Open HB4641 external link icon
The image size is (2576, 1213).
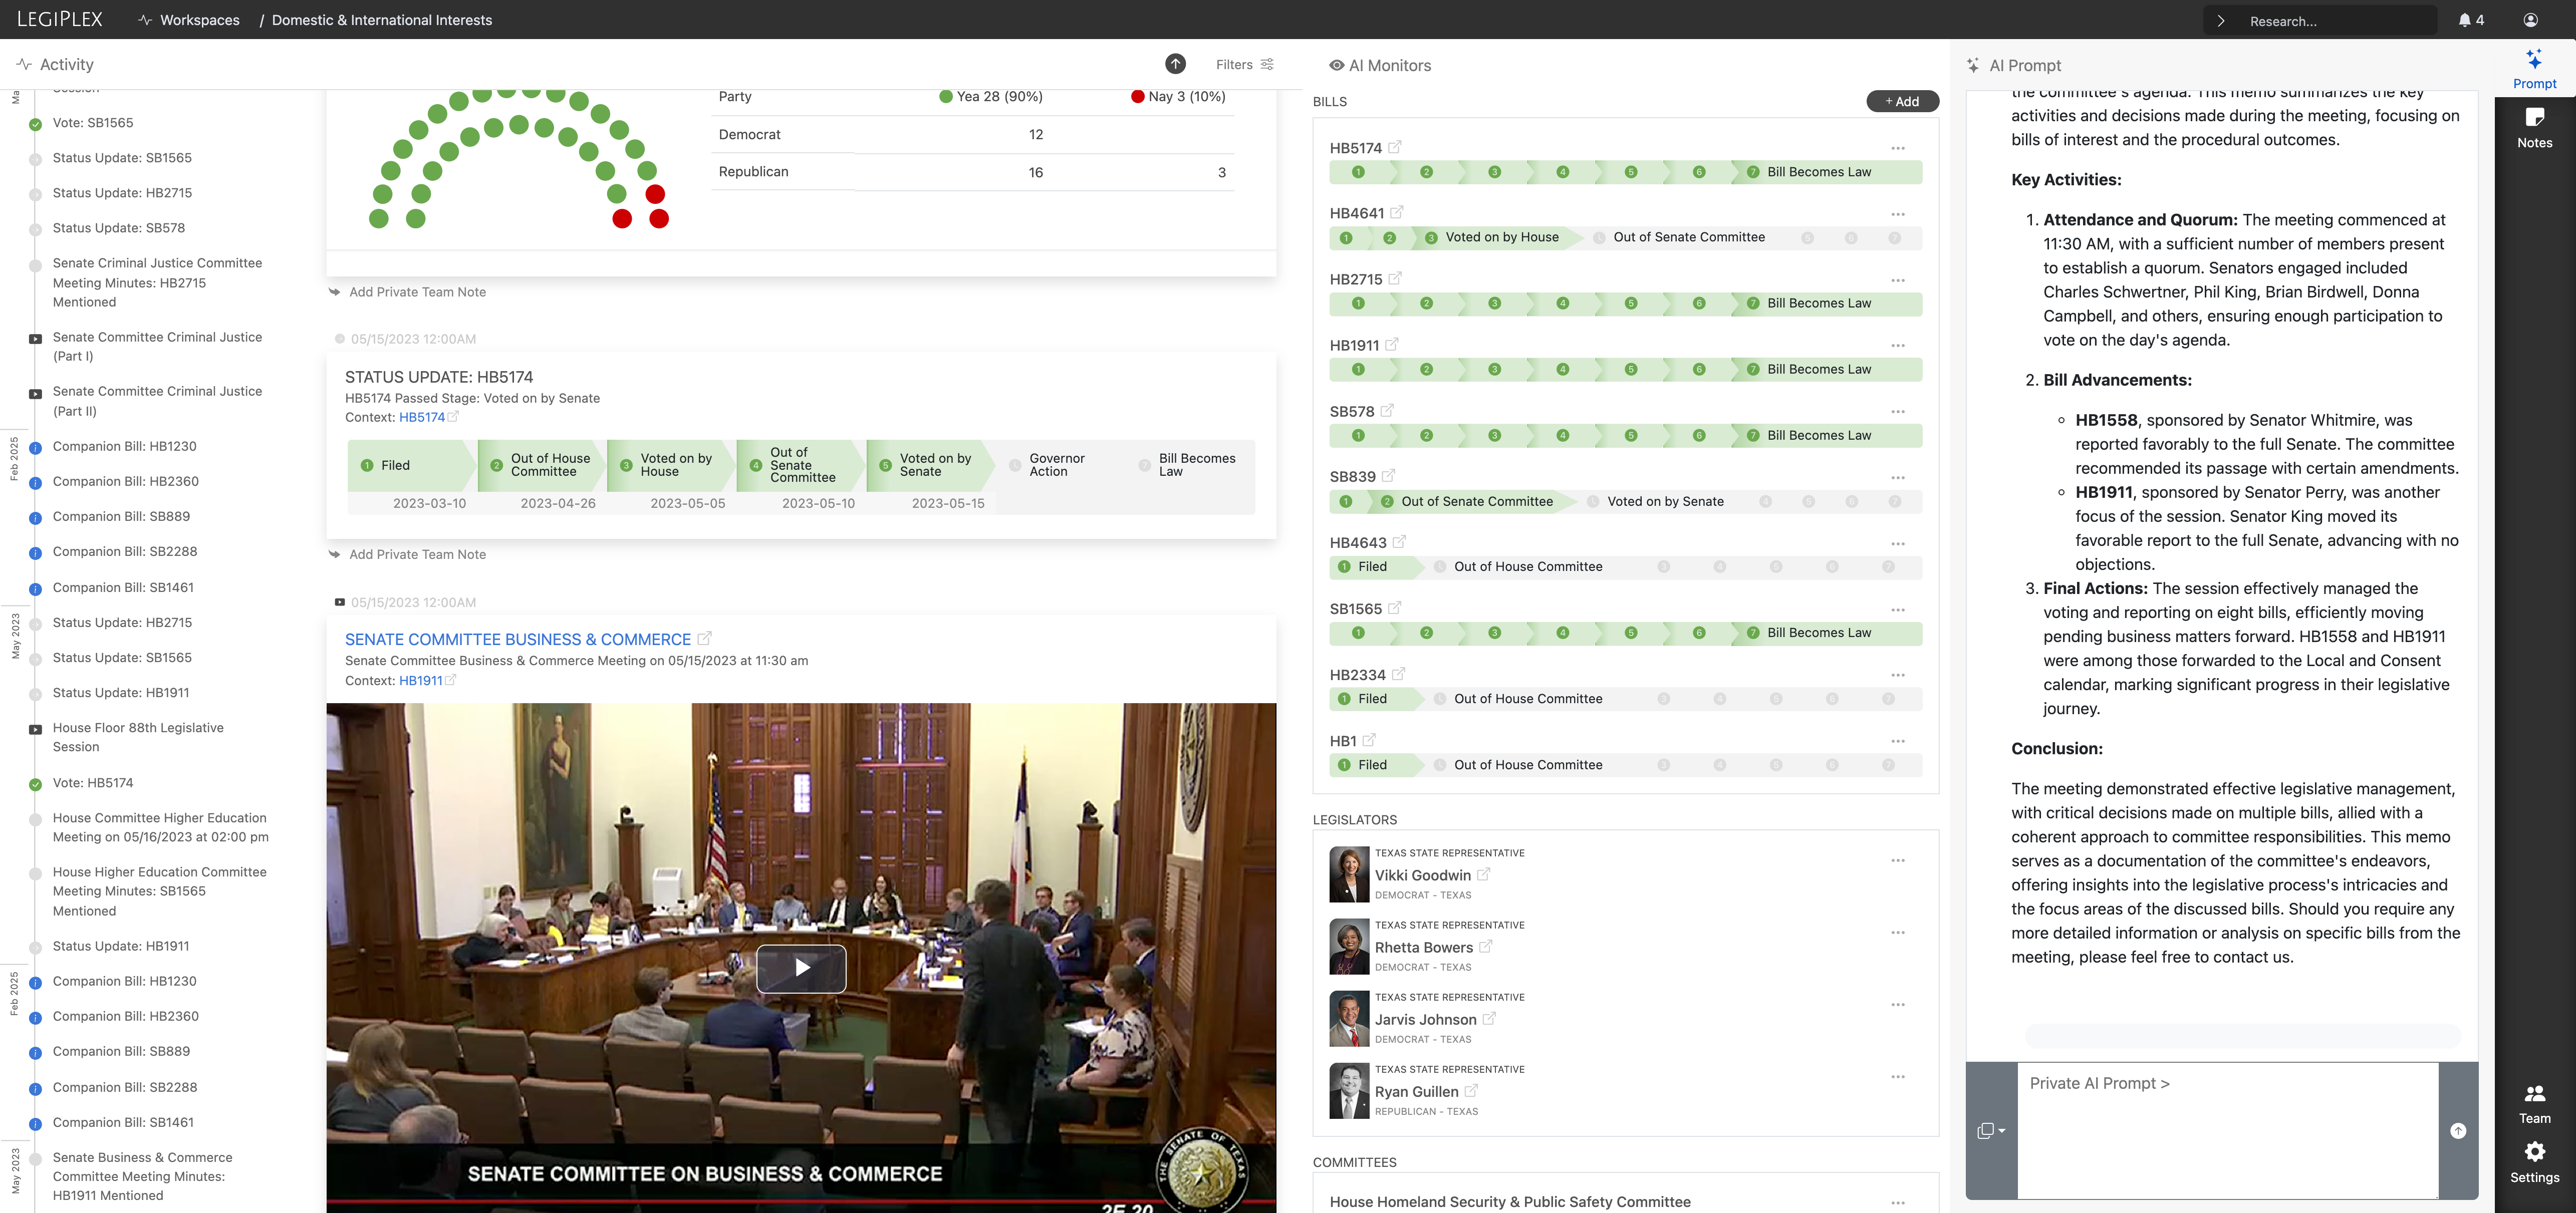tap(1397, 212)
